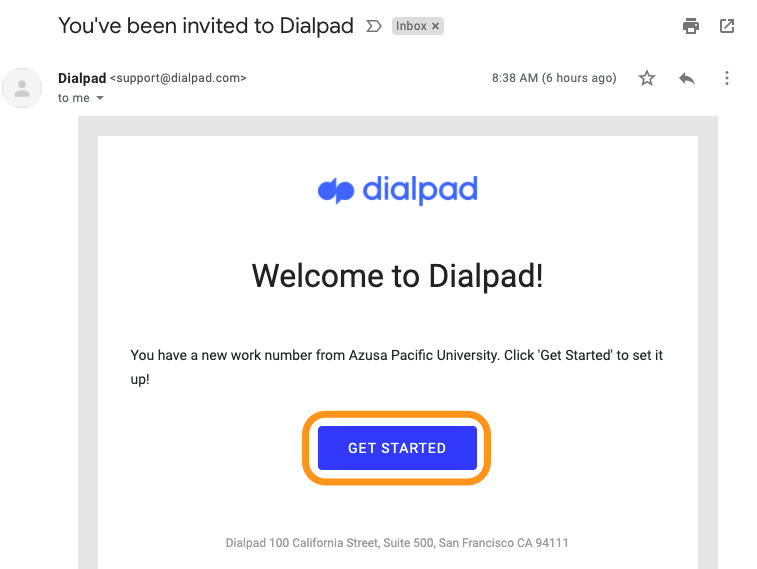Open the email in a new window
Screen dimensions: 757x569
pyautogui.click(x=727, y=26)
